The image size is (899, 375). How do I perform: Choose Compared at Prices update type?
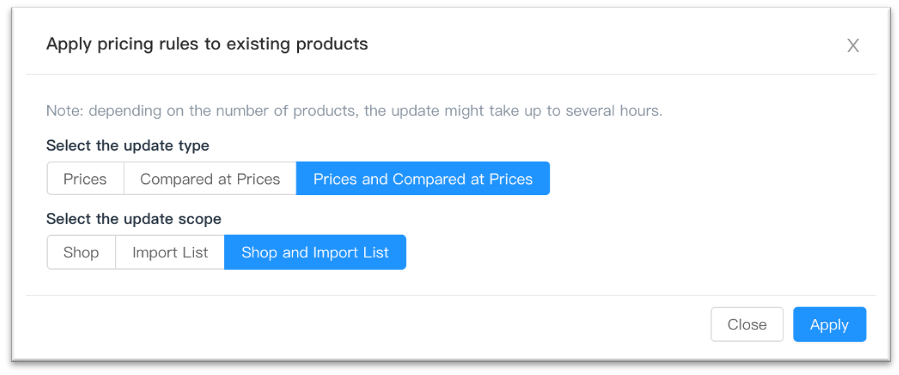(210, 179)
